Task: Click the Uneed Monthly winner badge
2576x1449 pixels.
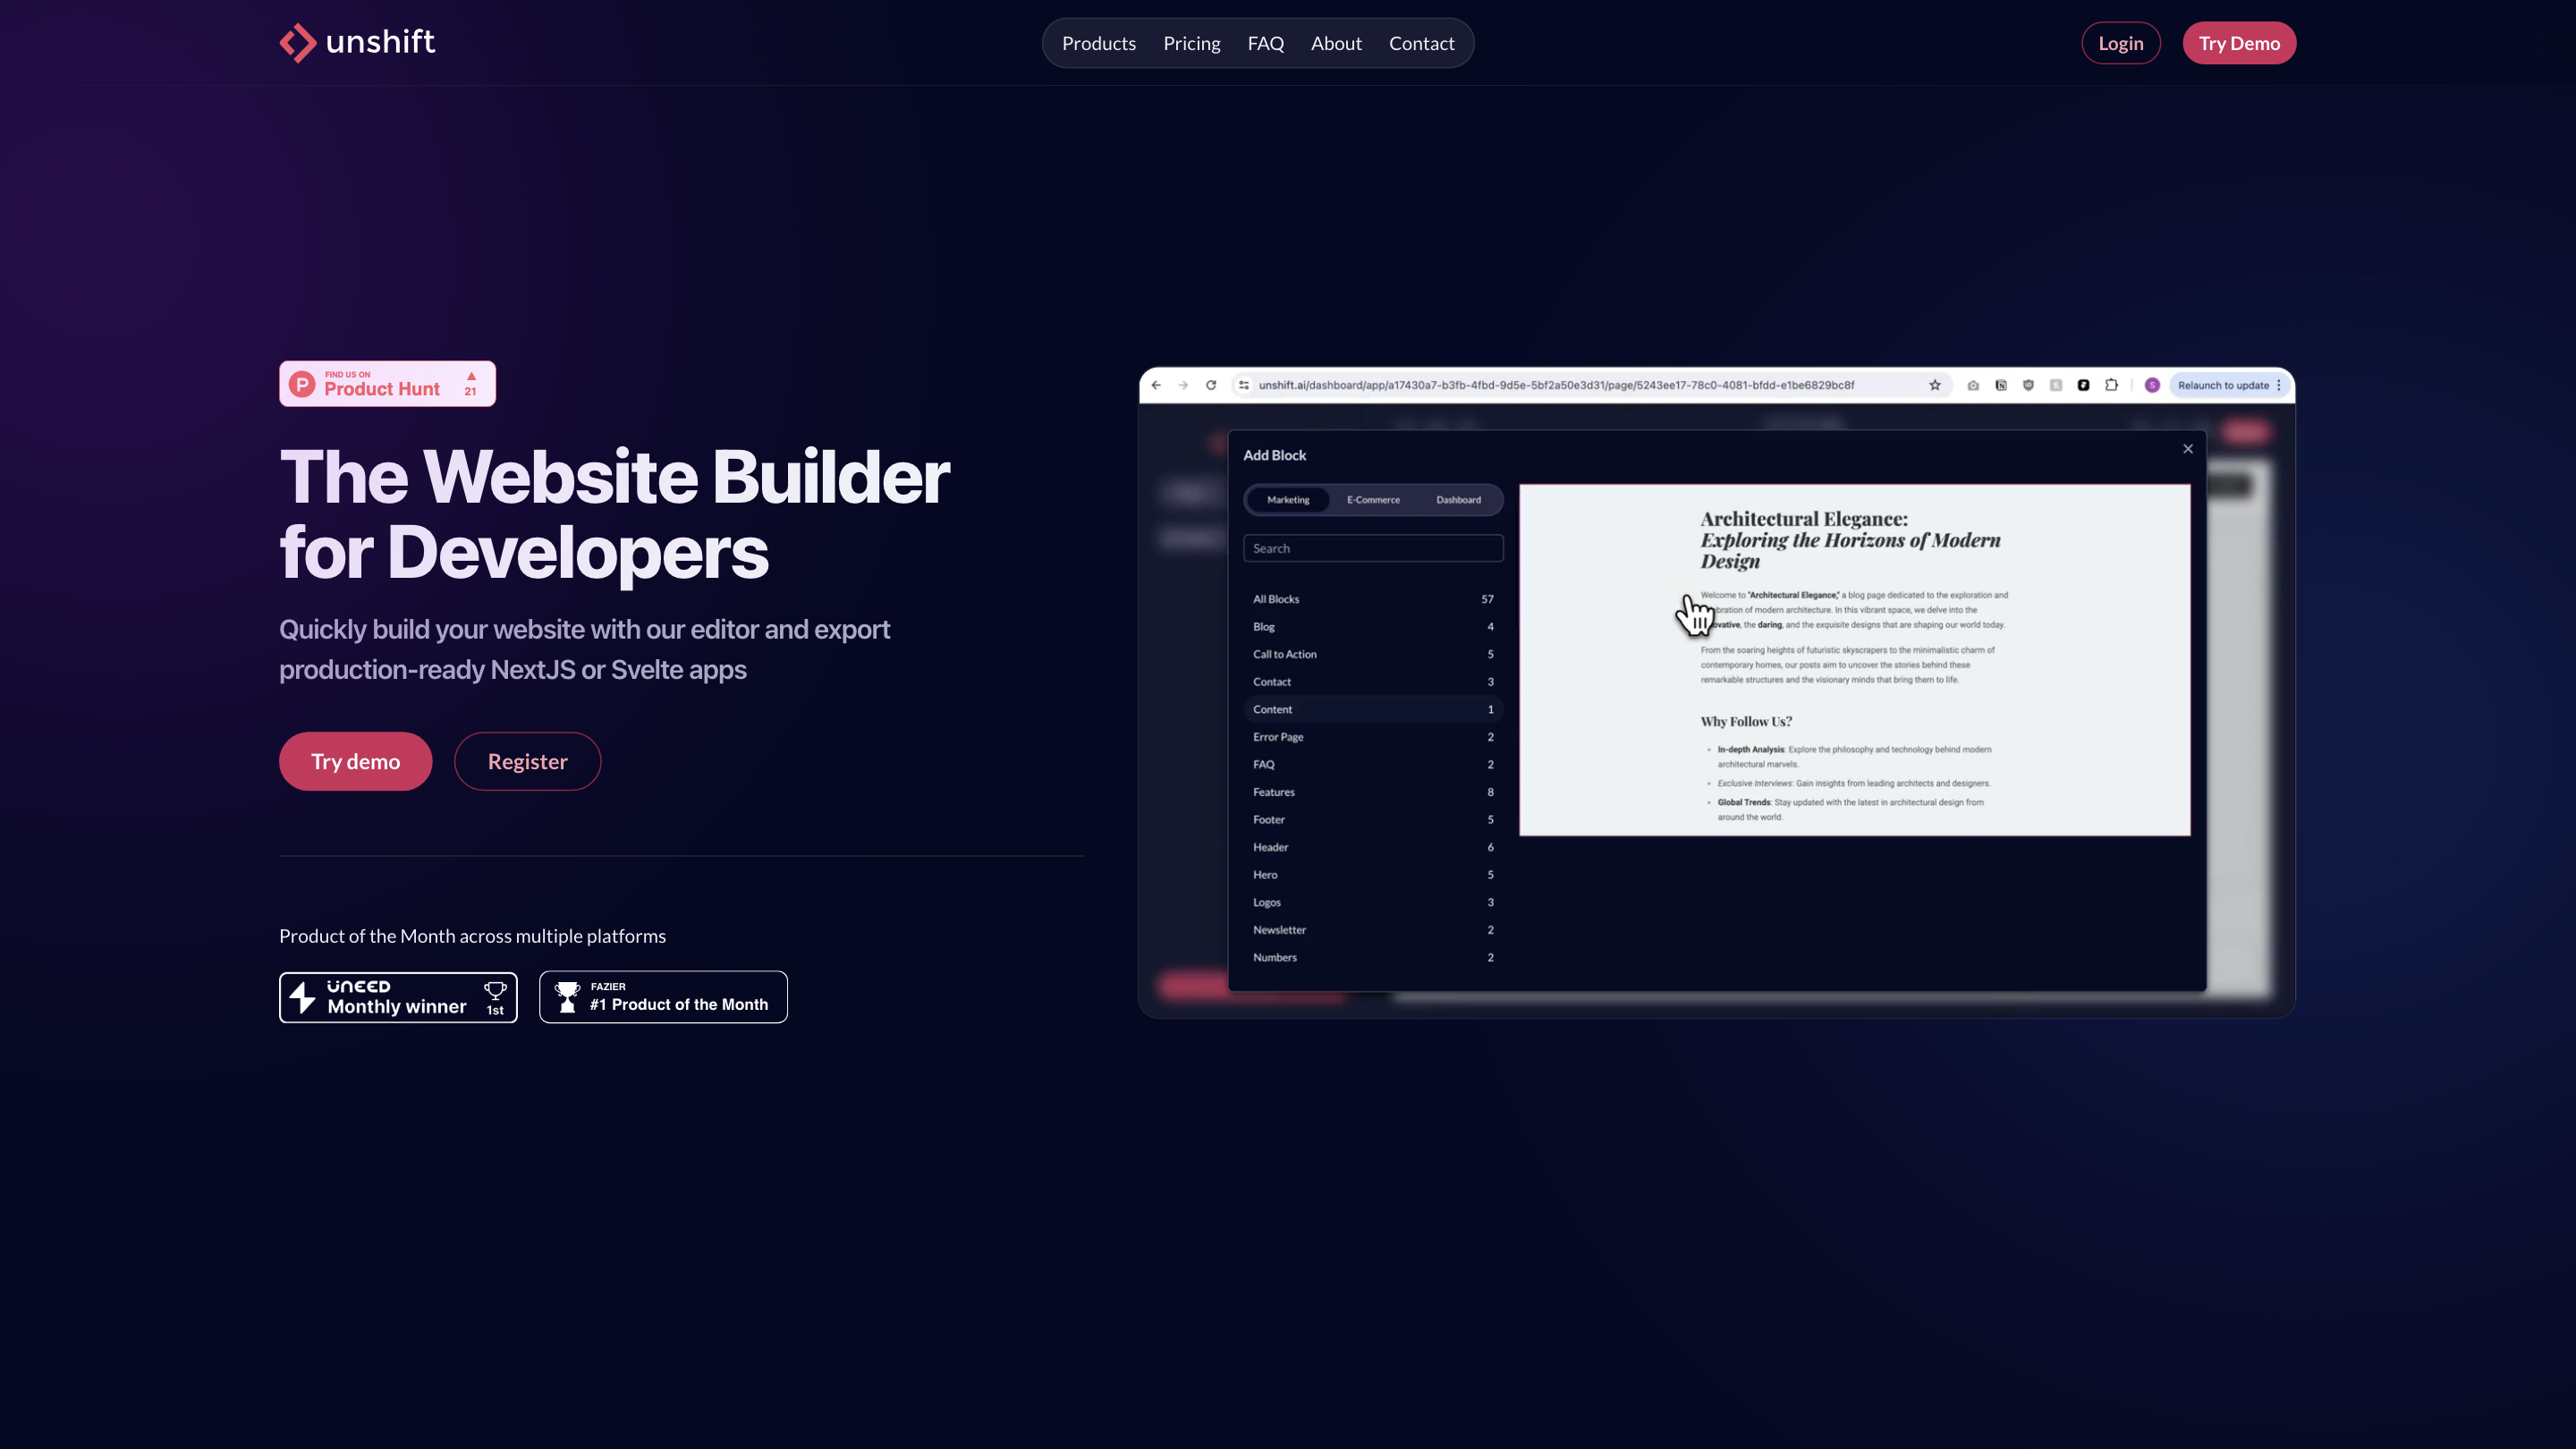Action: point(398,997)
